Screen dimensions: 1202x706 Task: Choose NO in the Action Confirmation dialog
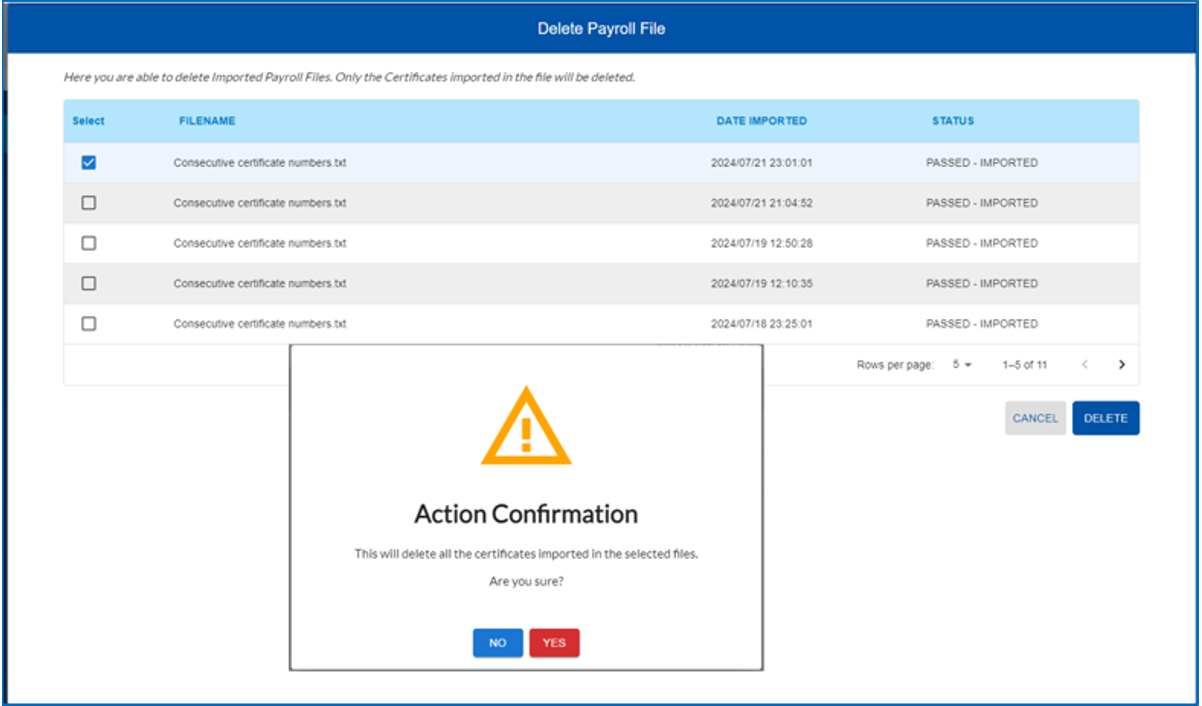(x=497, y=643)
